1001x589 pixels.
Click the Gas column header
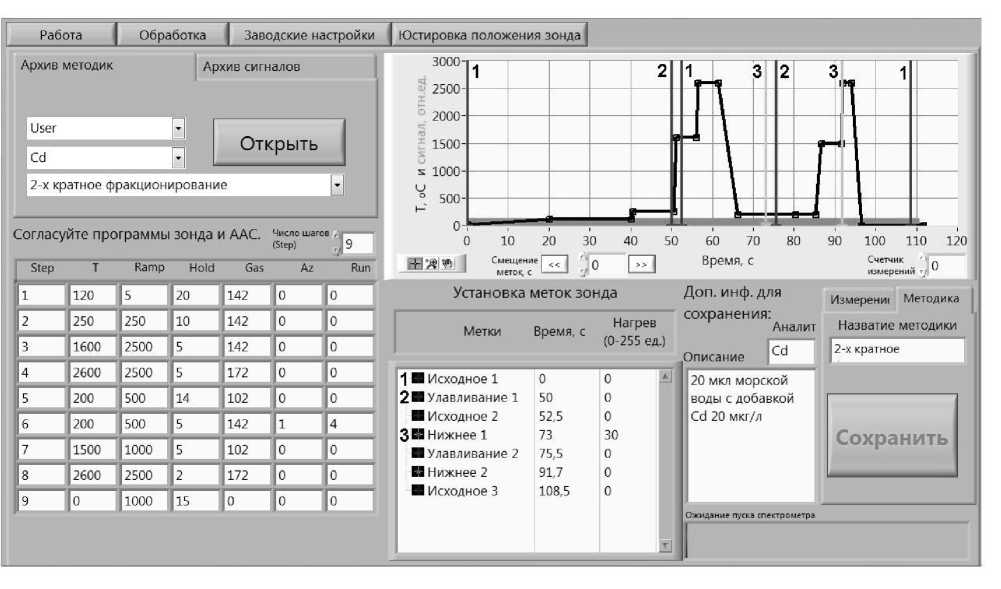click(x=254, y=267)
